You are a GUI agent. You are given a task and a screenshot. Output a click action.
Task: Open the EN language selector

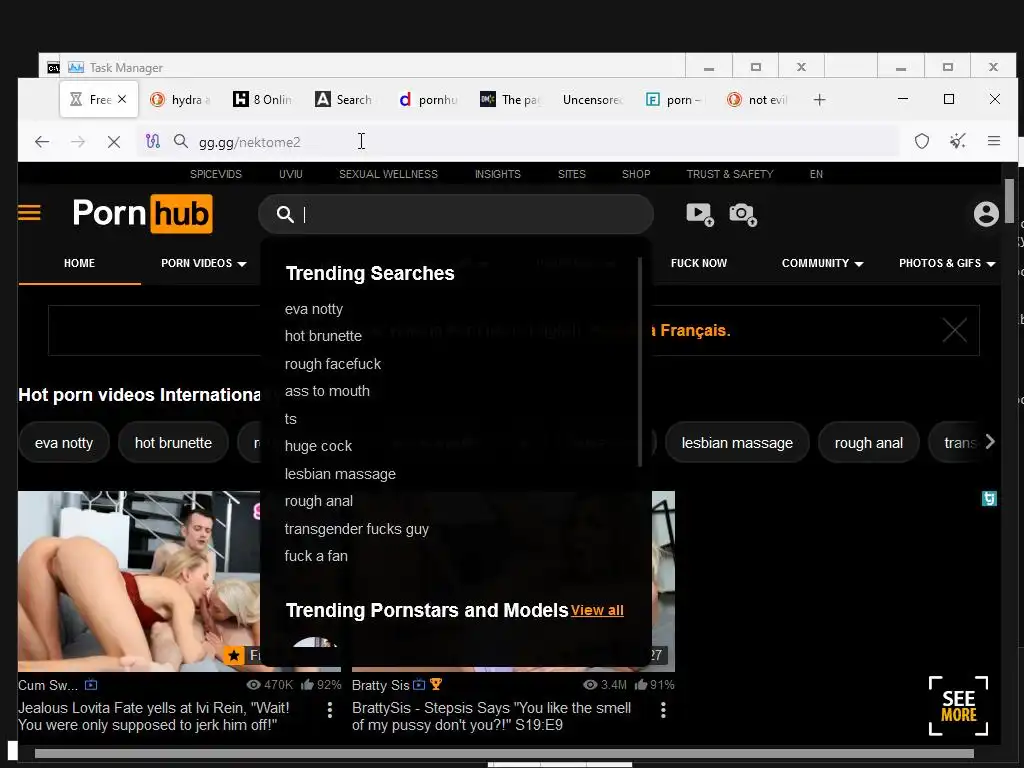coord(816,174)
